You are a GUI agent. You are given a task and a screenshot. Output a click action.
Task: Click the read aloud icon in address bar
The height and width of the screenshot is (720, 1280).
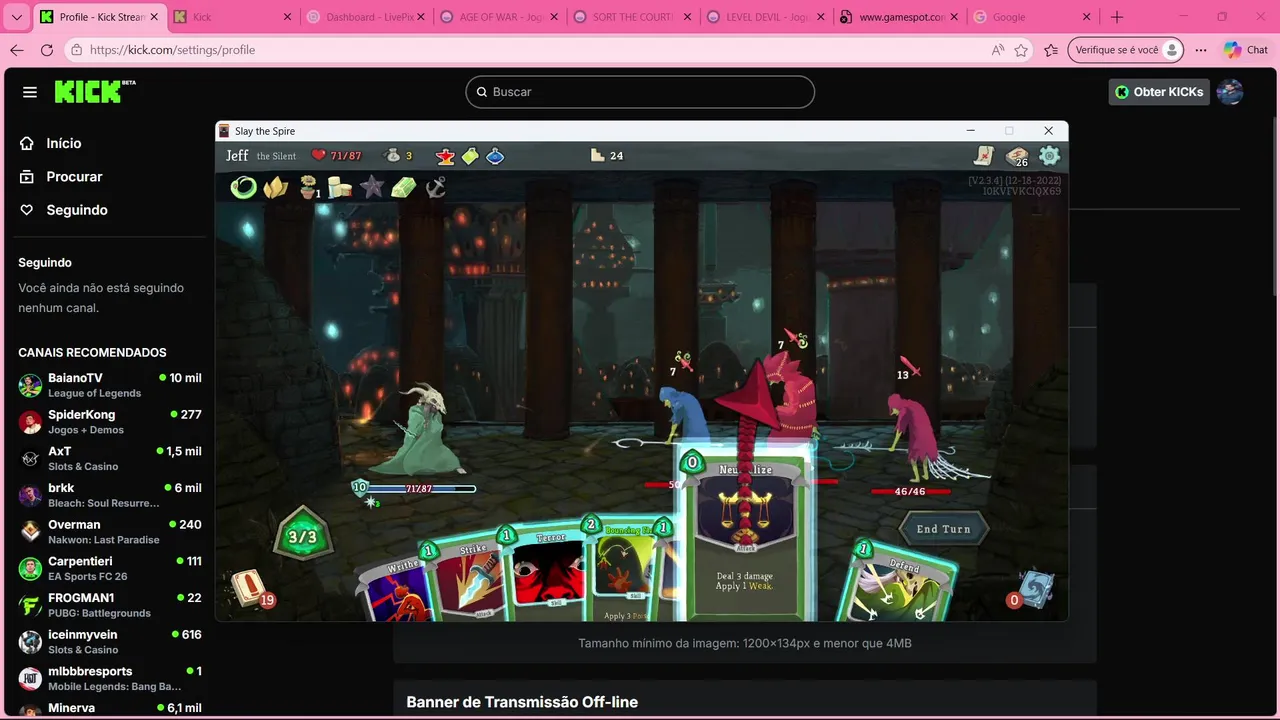tap(997, 50)
